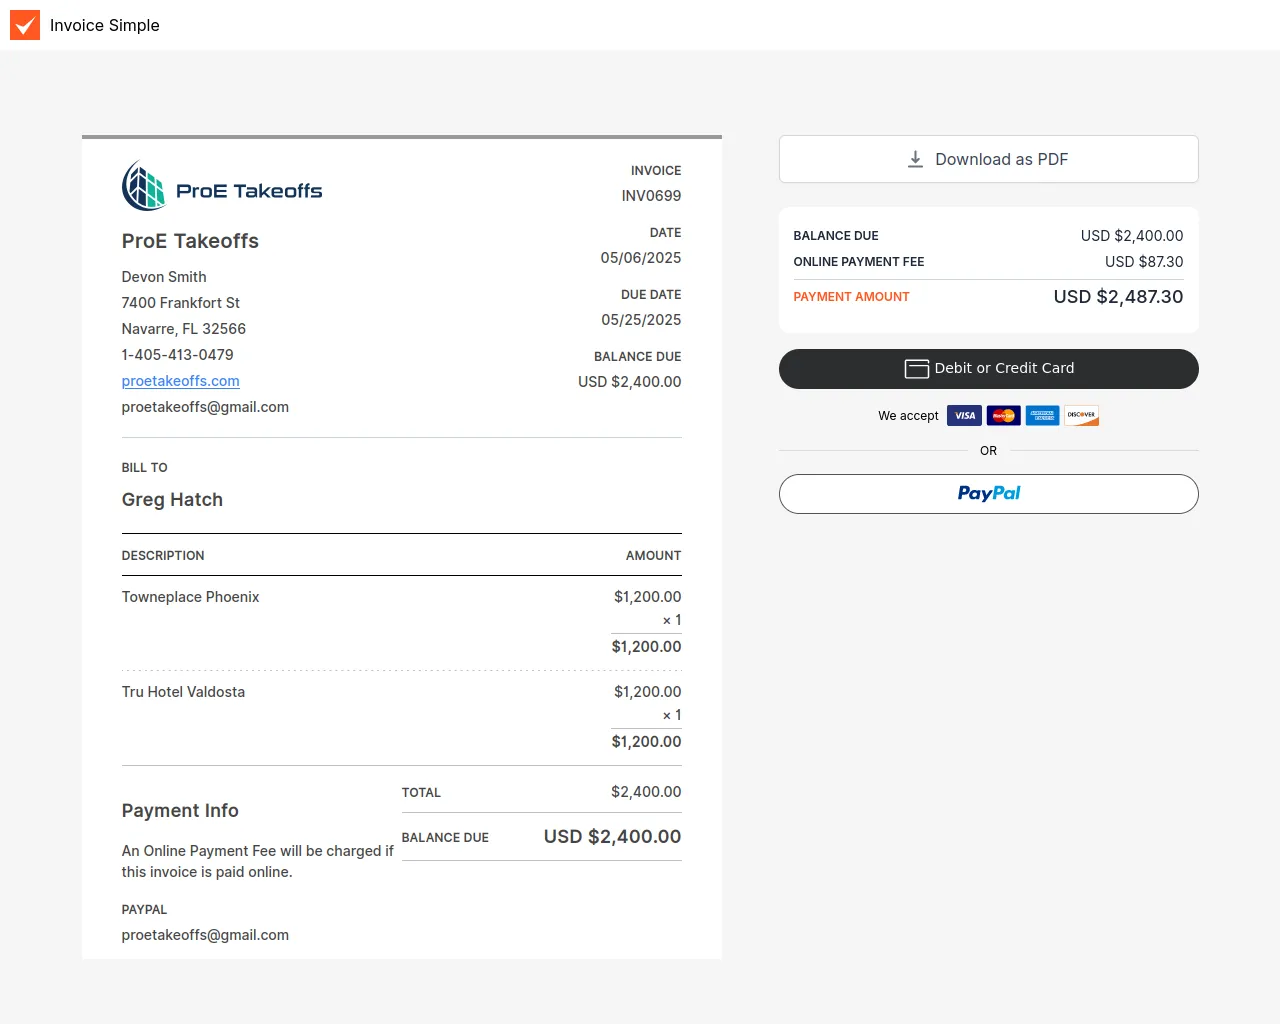Click the Mastercard icon
Image resolution: width=1280 pixels, height=1024 pixels.
[x=1003, y=416]
